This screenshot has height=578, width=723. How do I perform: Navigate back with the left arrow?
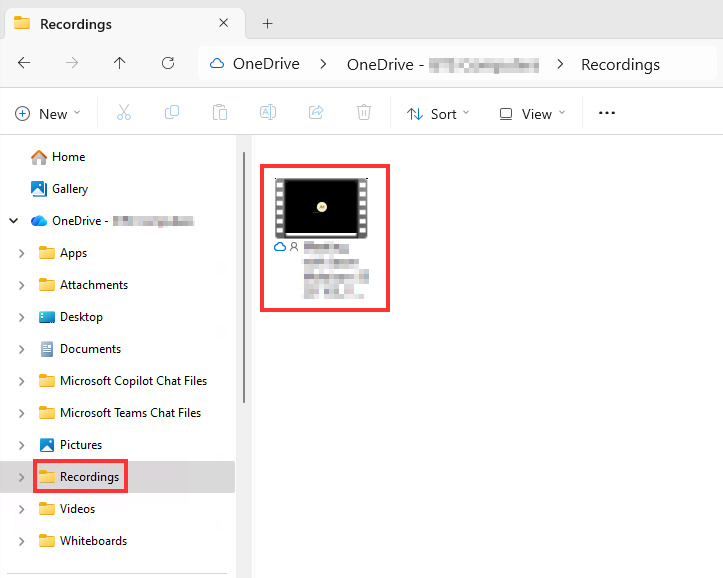click(24, 63)
